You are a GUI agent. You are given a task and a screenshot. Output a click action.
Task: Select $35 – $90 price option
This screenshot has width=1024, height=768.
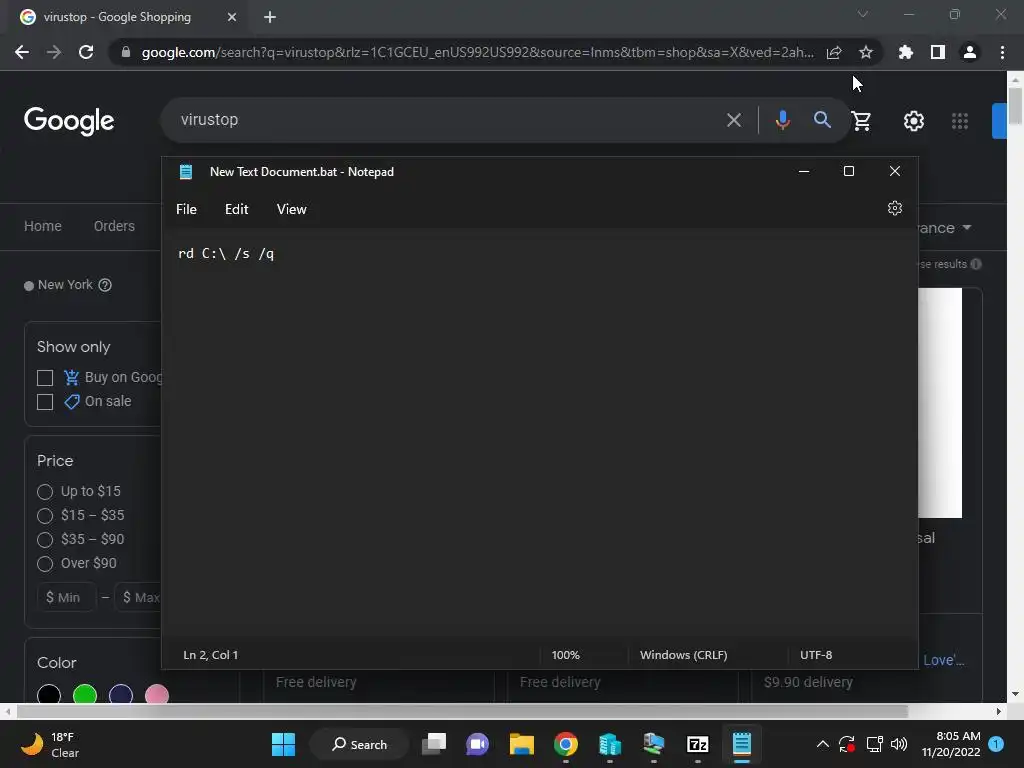[x=44, y=540]
